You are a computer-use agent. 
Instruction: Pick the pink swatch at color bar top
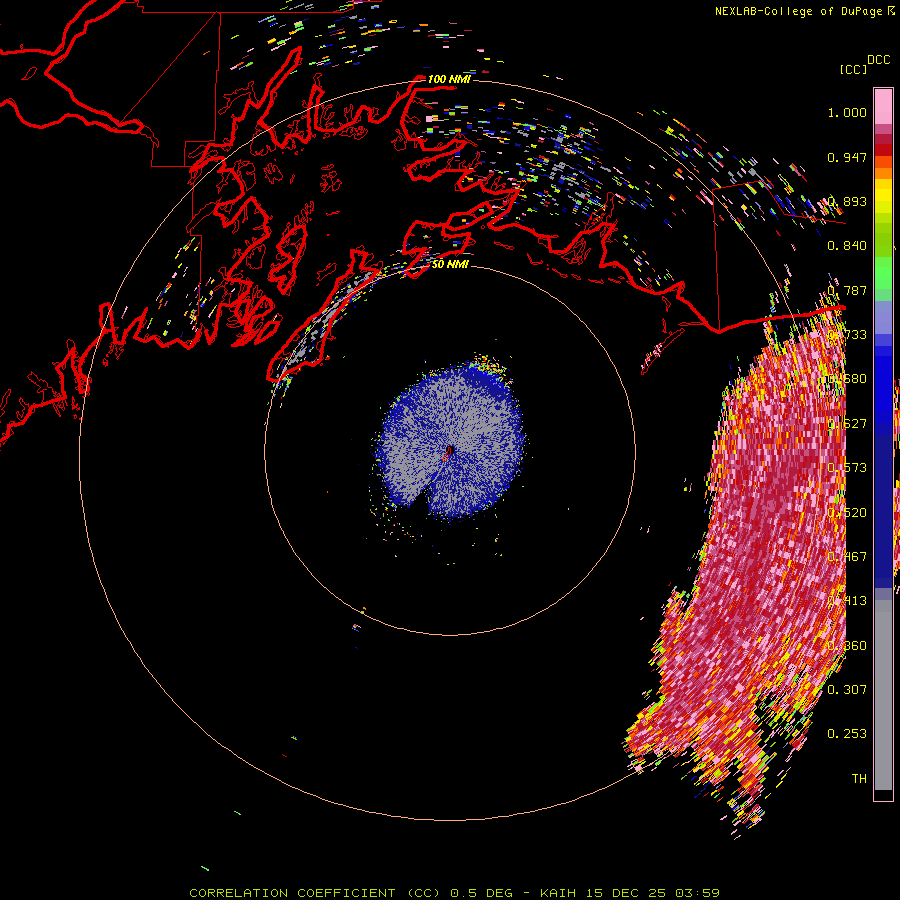tap(883, 107)
